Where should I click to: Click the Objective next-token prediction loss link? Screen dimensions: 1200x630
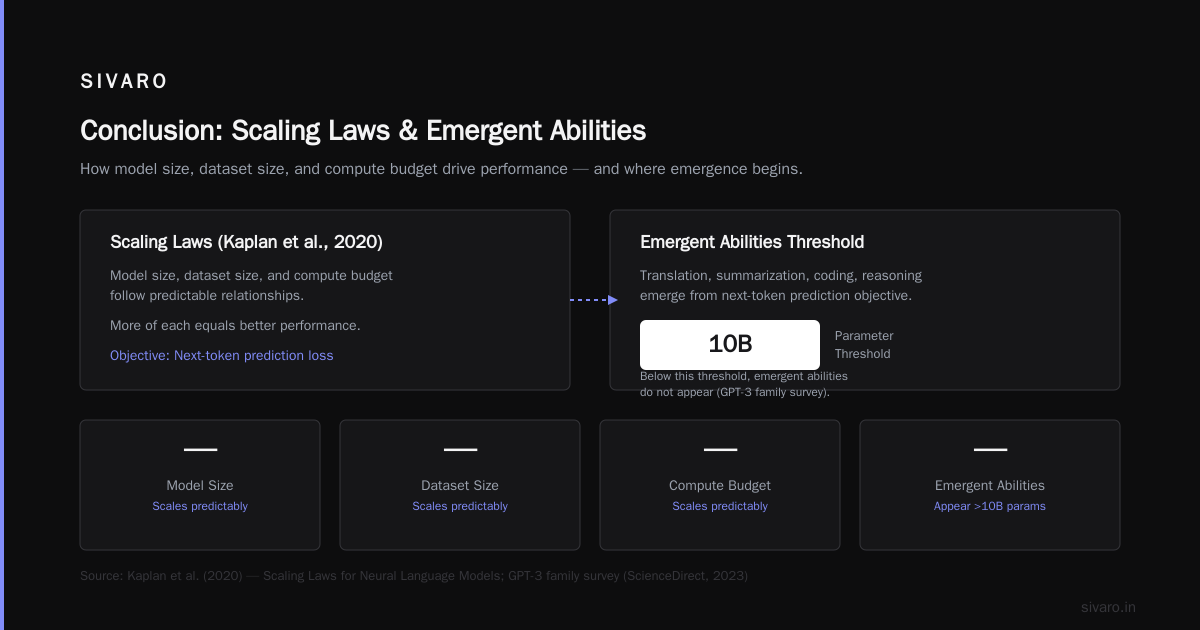click(x=222, y=355)
